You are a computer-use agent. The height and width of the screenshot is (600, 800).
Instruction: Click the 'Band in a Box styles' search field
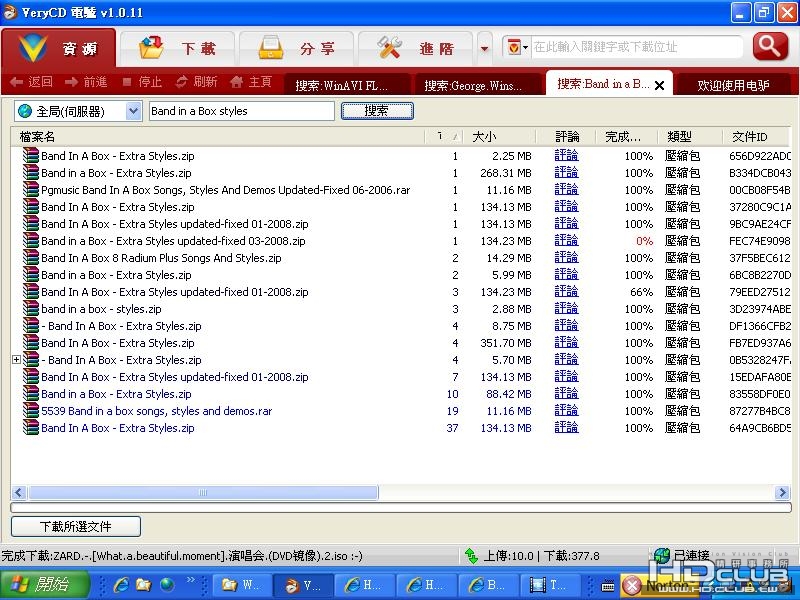pos(242,111)
